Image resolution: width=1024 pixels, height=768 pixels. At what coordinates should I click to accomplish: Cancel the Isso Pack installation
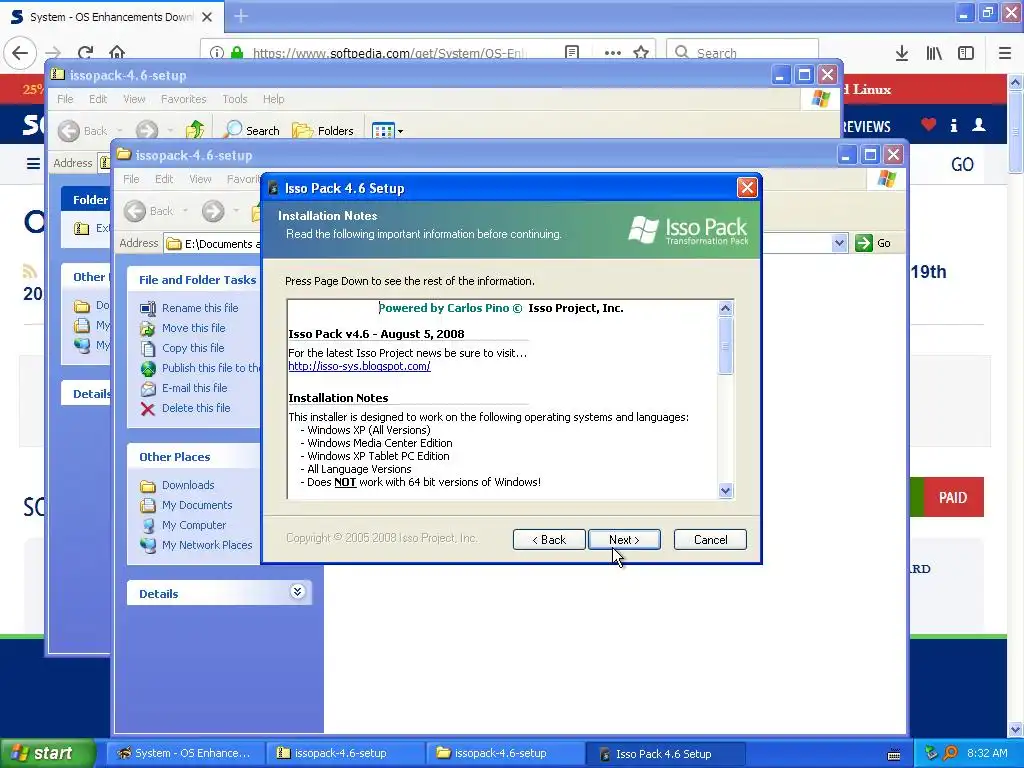[710, 539]
